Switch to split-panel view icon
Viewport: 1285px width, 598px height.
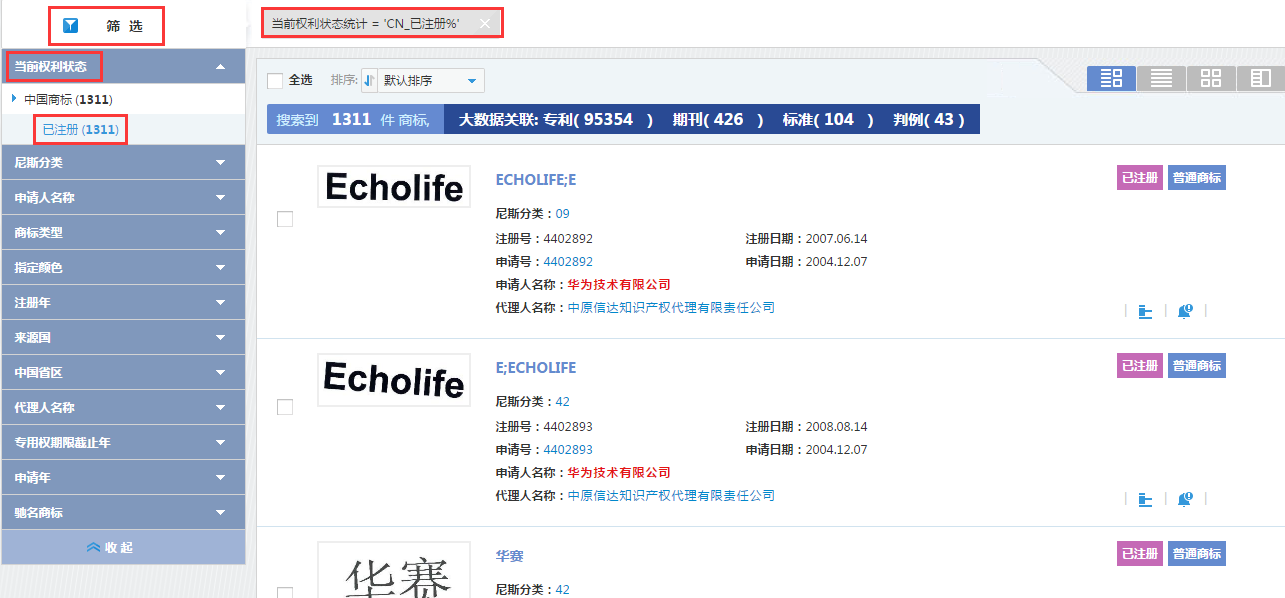1260,78
